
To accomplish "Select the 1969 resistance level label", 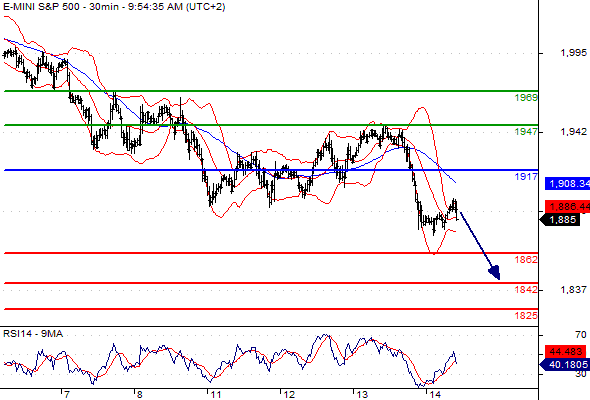I will [526, 98].
